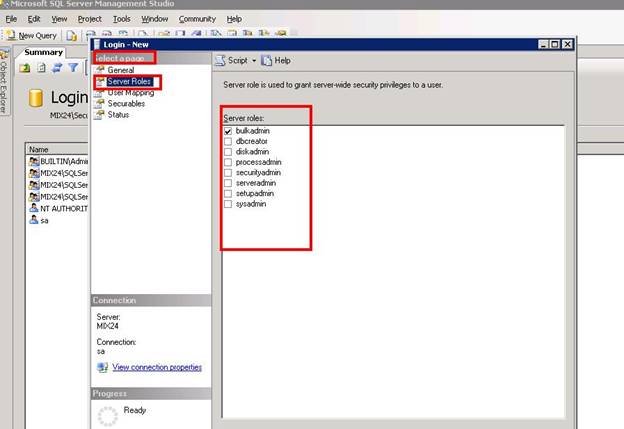Select the Status page

[118, 115]
